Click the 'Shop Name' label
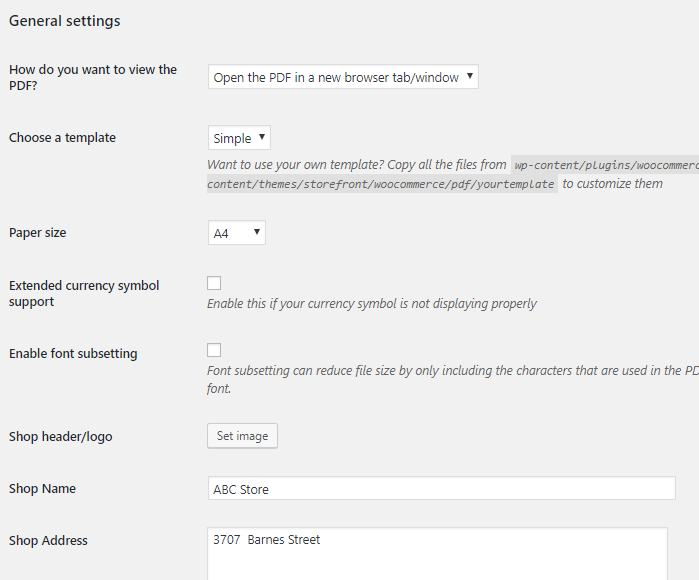 pos(42,489)
